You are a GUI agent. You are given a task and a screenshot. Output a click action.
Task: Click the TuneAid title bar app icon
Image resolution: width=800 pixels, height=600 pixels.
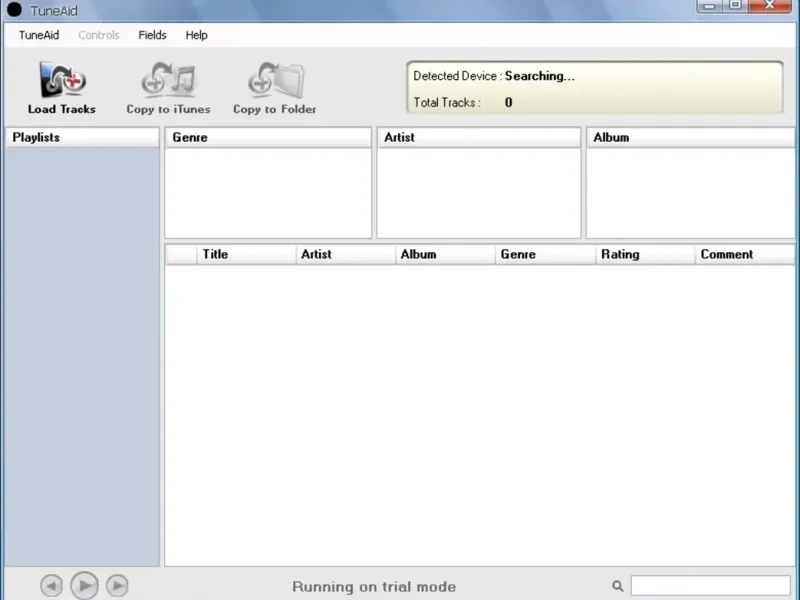tap(14, 10)
